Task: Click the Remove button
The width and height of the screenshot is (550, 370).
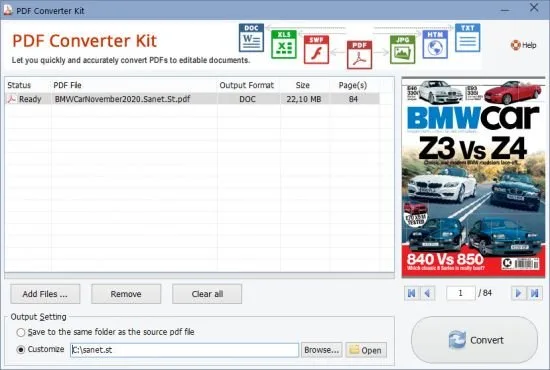Action: [126, 294]
